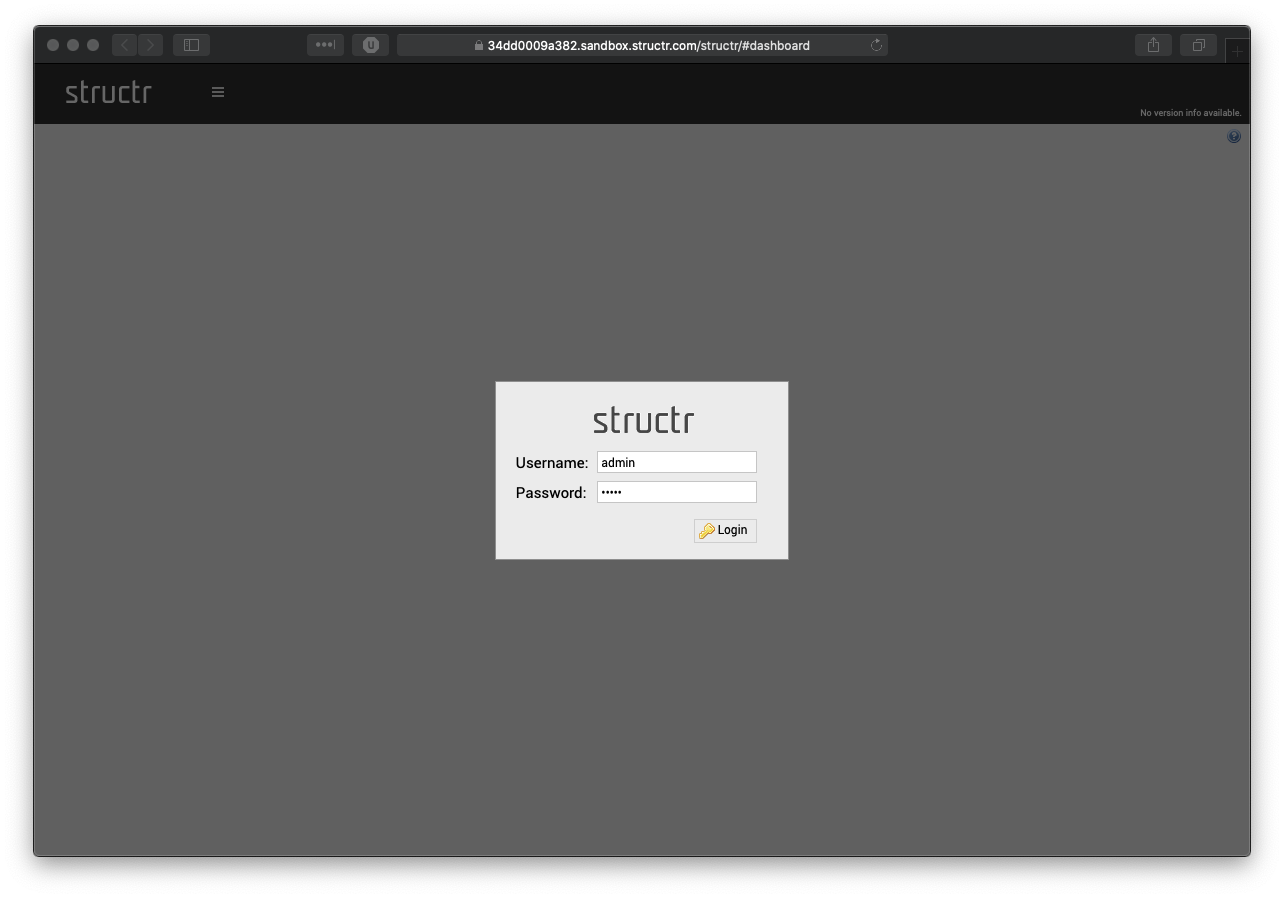
Task: Go forward with the browser forward arrow
Action: [151, 45]
